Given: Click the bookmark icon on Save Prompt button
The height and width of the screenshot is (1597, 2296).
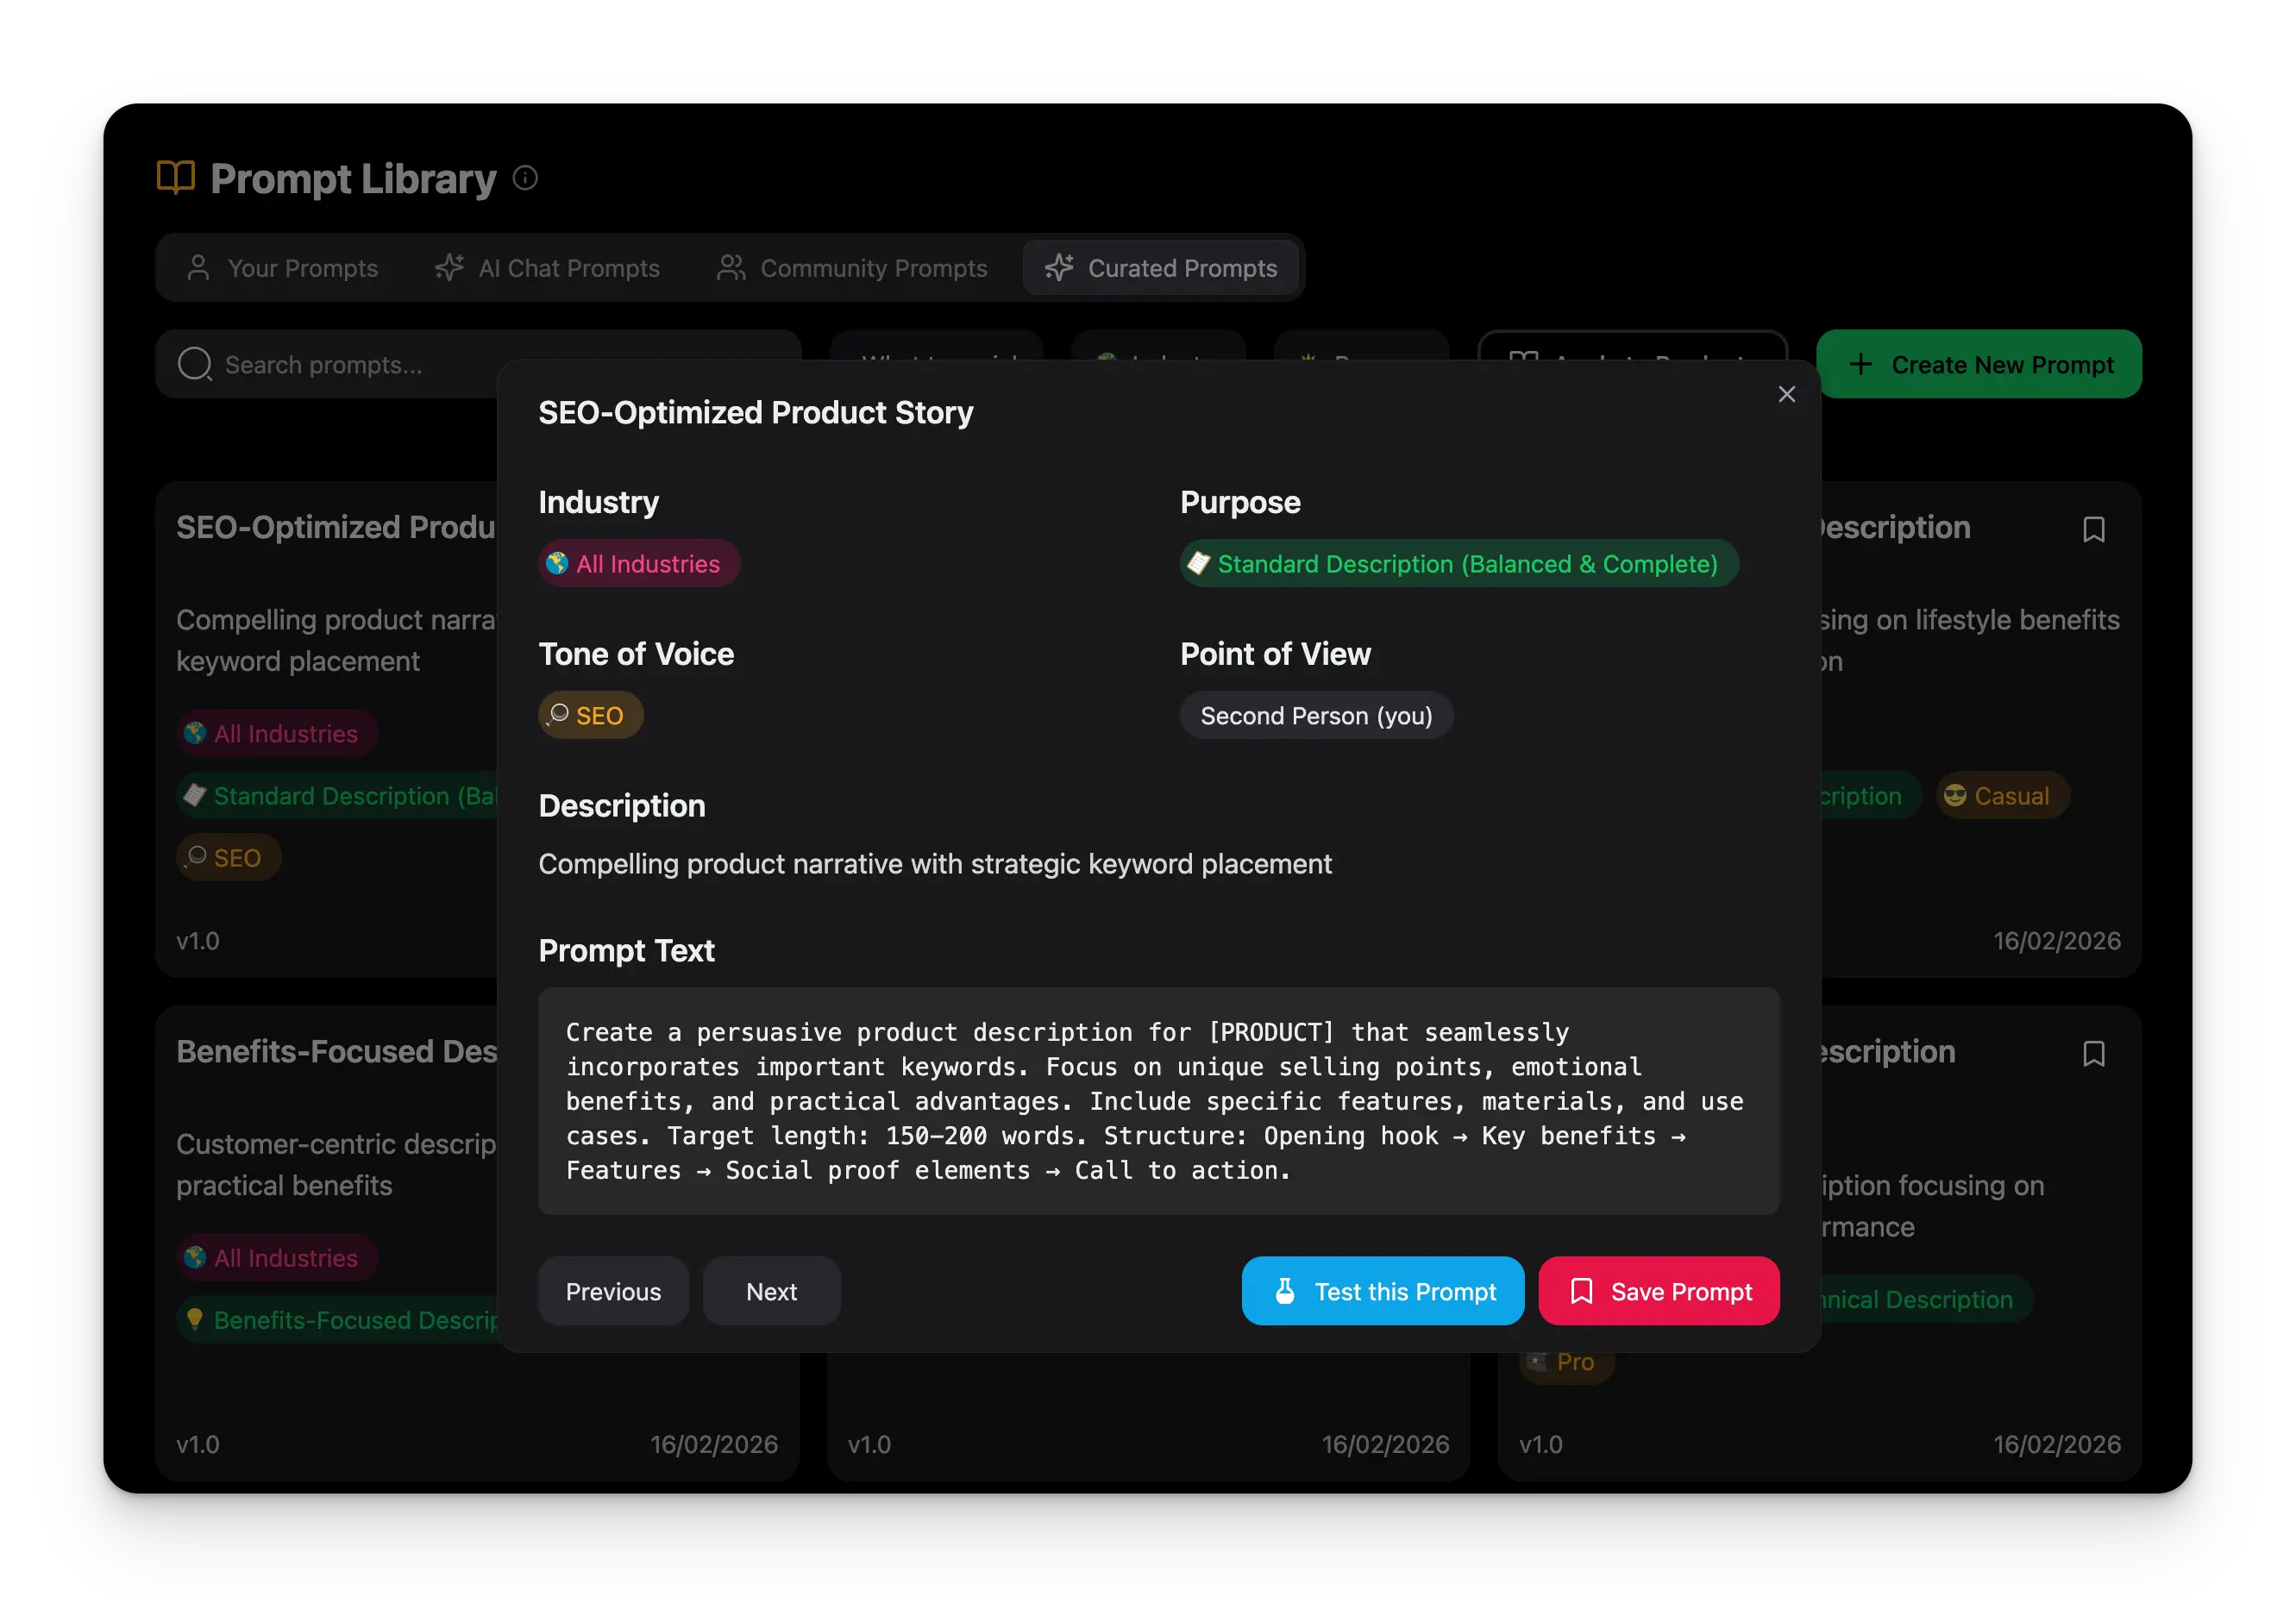Looking at the screenshot, I should coord(1582,1291).
